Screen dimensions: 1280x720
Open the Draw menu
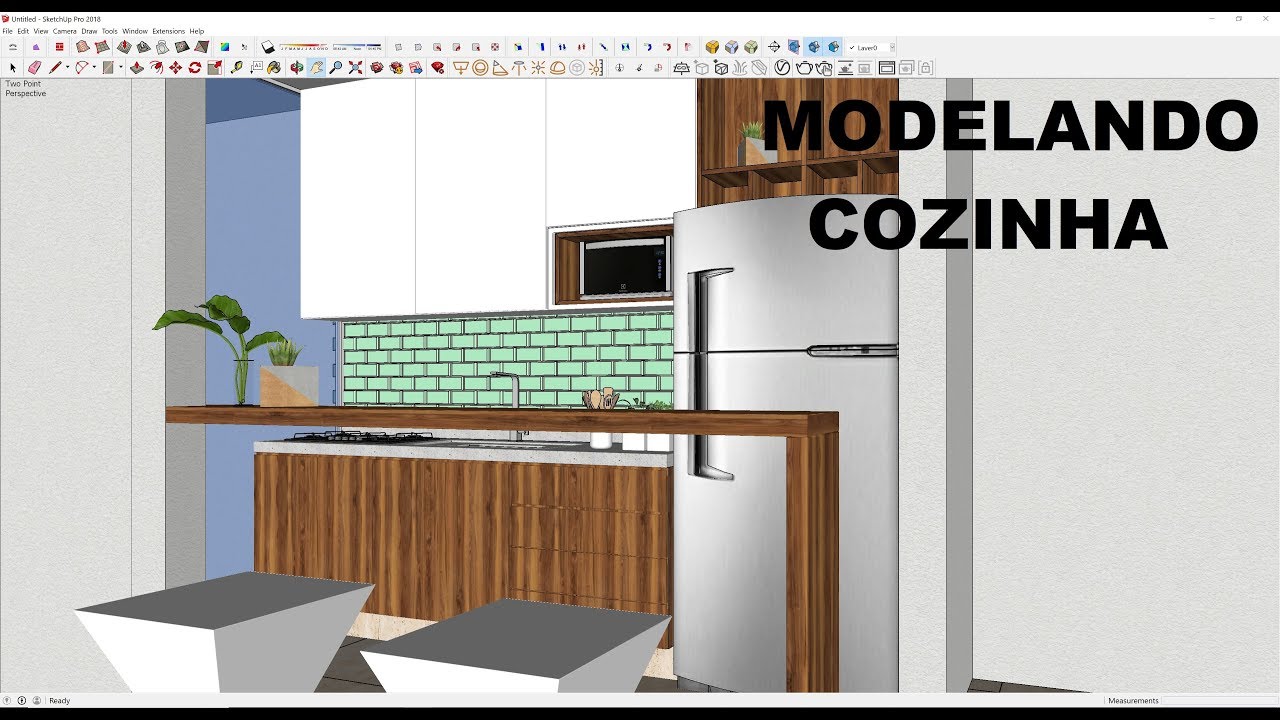(89, 31)
